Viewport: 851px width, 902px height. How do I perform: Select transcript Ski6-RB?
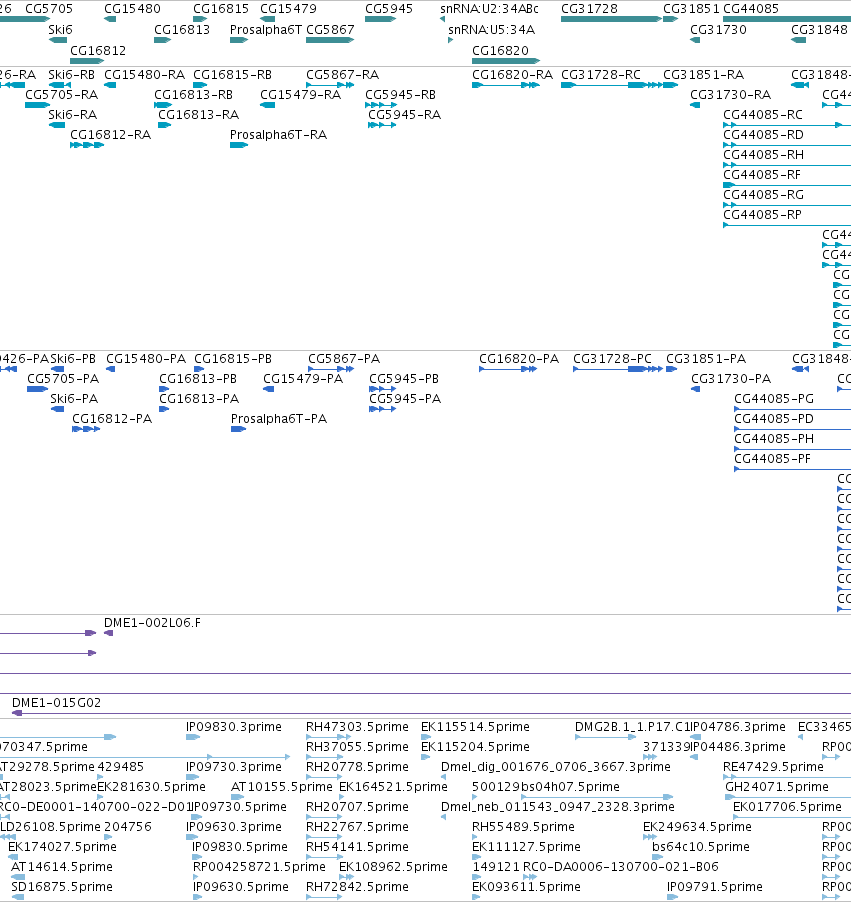coord(71,75)
